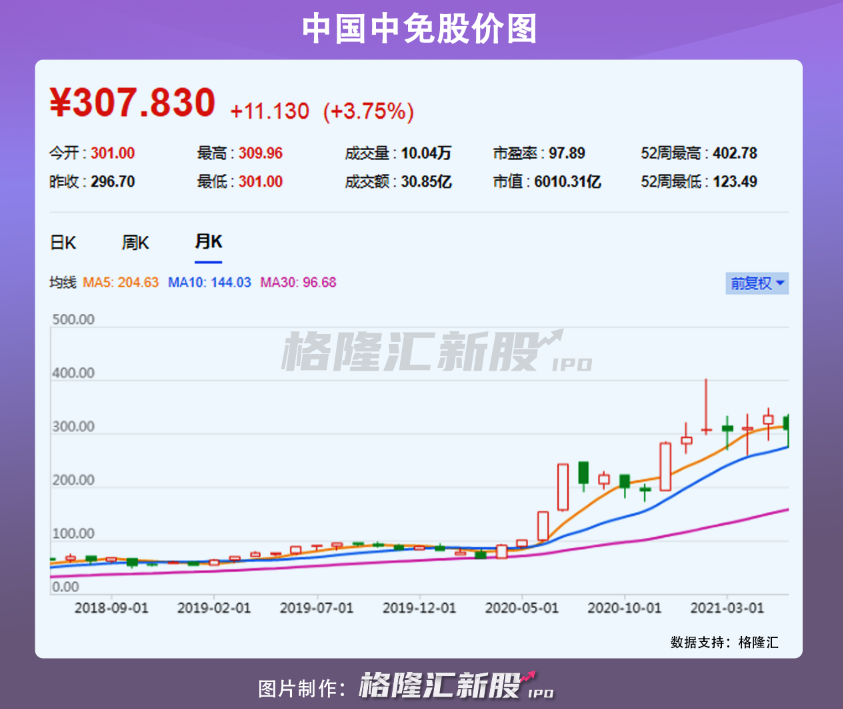
Task: Click the 市盈率 97.89 P/E value
Action: pos(539,153)
